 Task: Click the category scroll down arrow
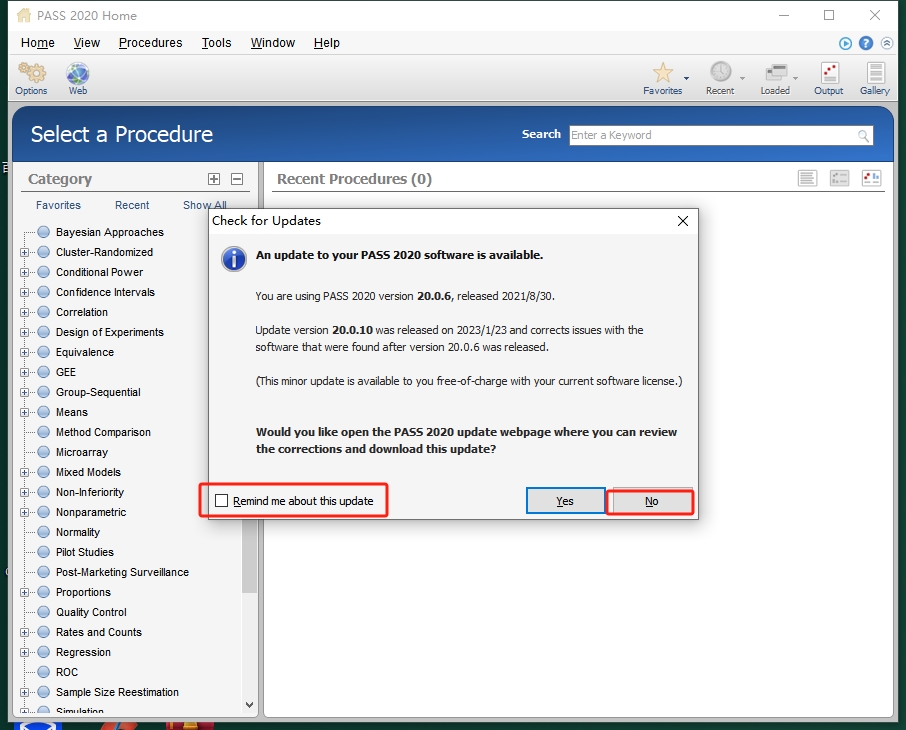249,705
